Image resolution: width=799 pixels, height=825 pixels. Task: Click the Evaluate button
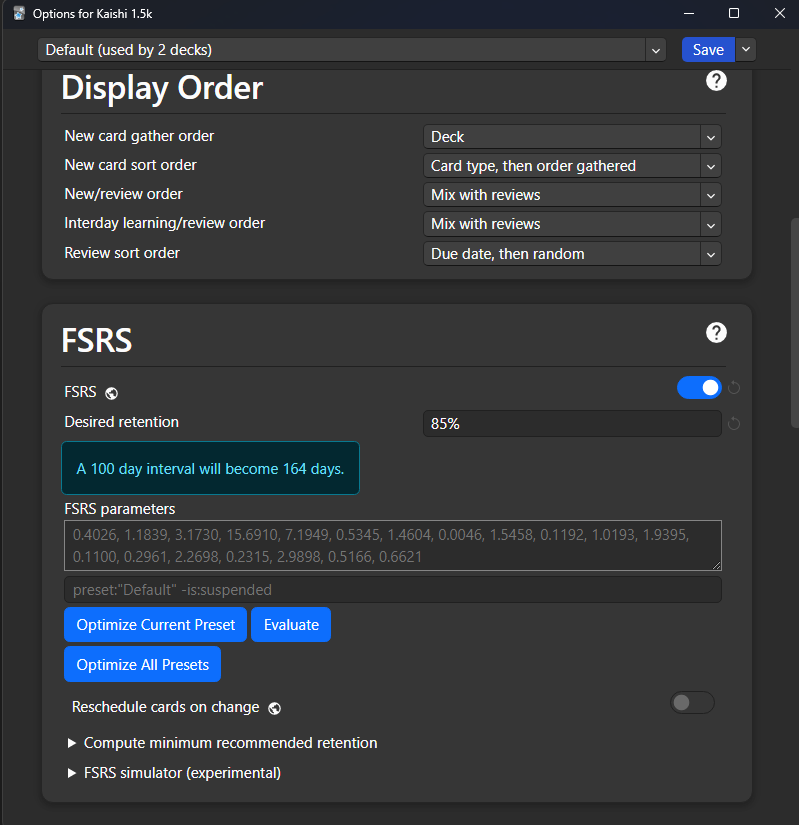click(291, 625)
